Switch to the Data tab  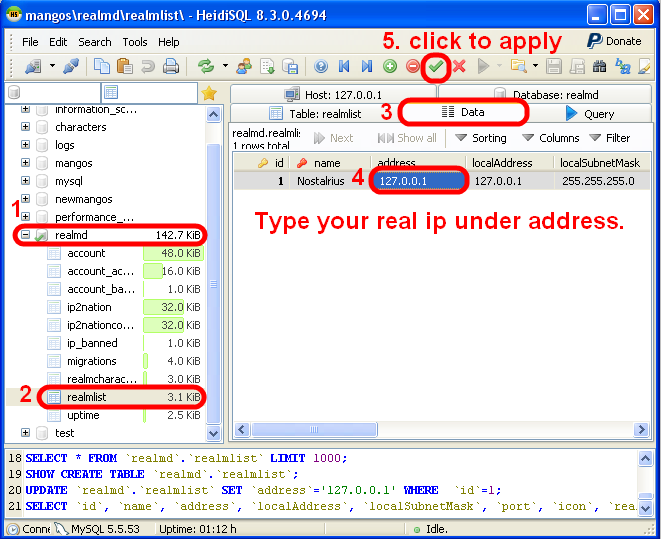click(x=463, y=112)
